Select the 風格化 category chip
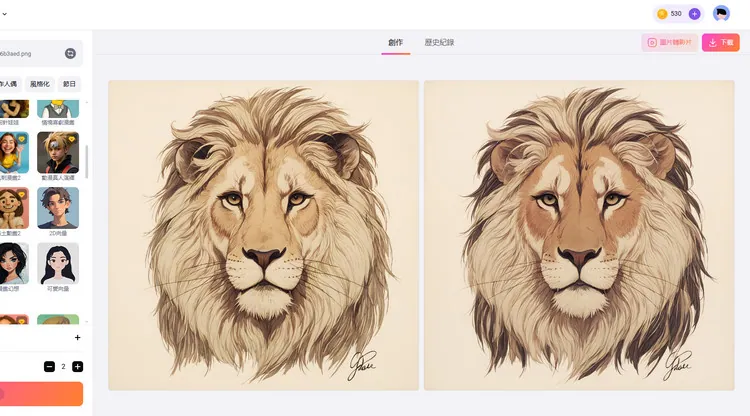 tap(40, 84)
